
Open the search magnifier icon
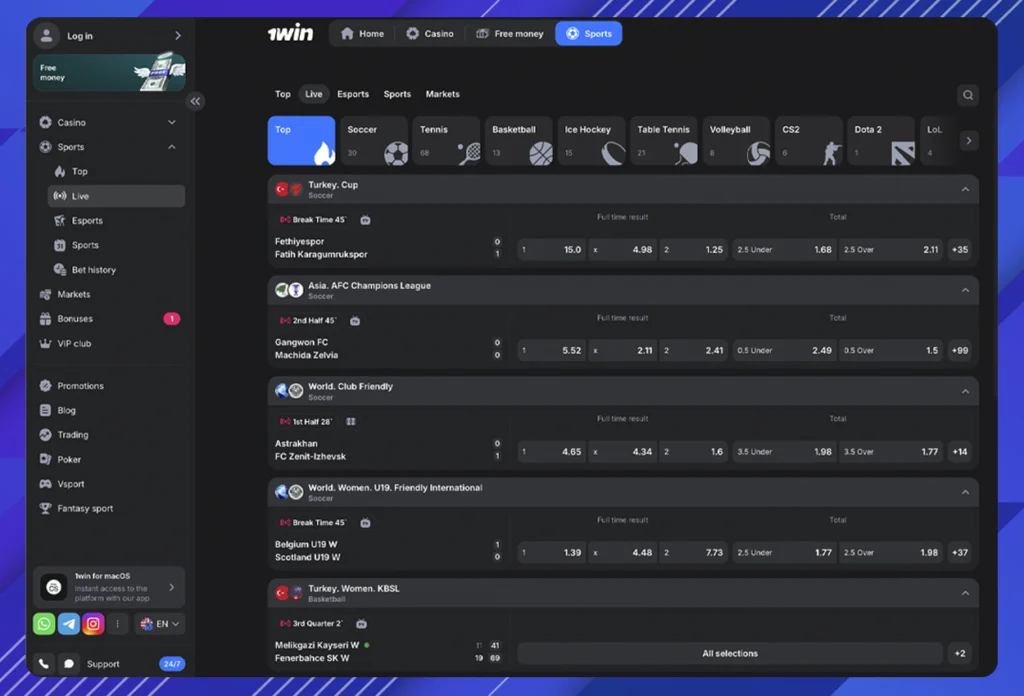click(968, 95)
